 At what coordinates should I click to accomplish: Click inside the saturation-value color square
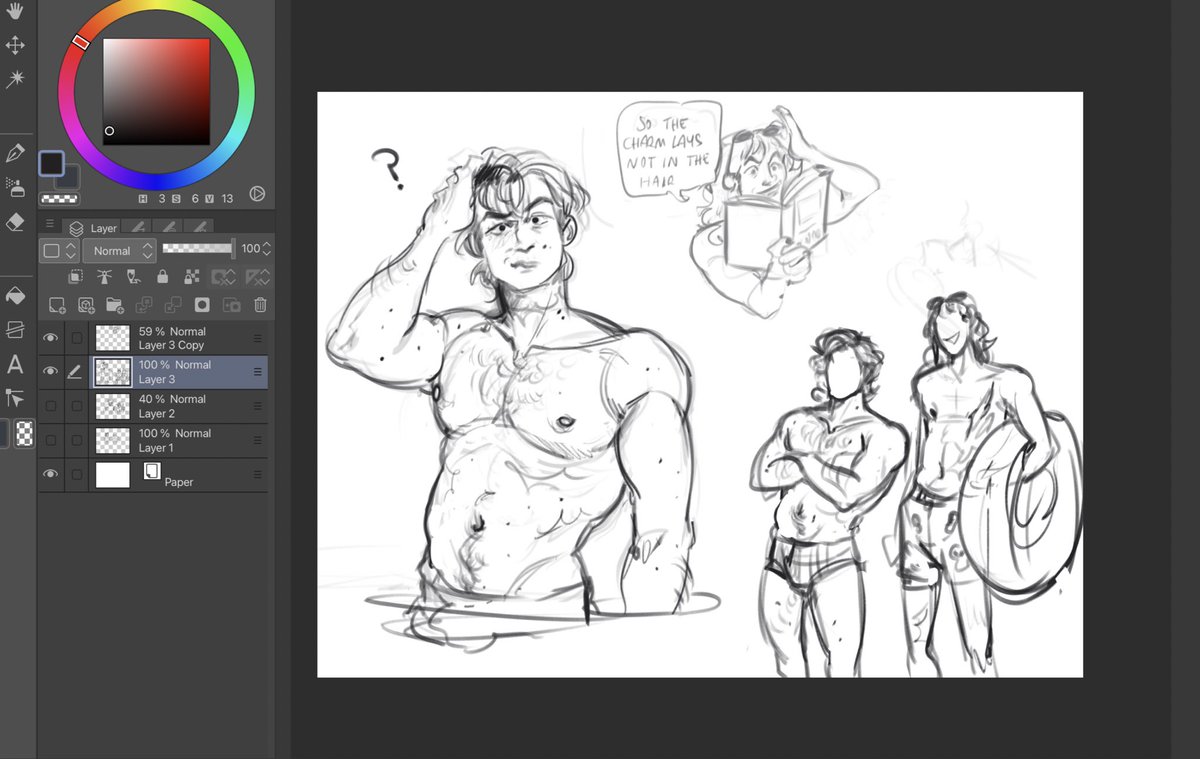pos(157,92)
